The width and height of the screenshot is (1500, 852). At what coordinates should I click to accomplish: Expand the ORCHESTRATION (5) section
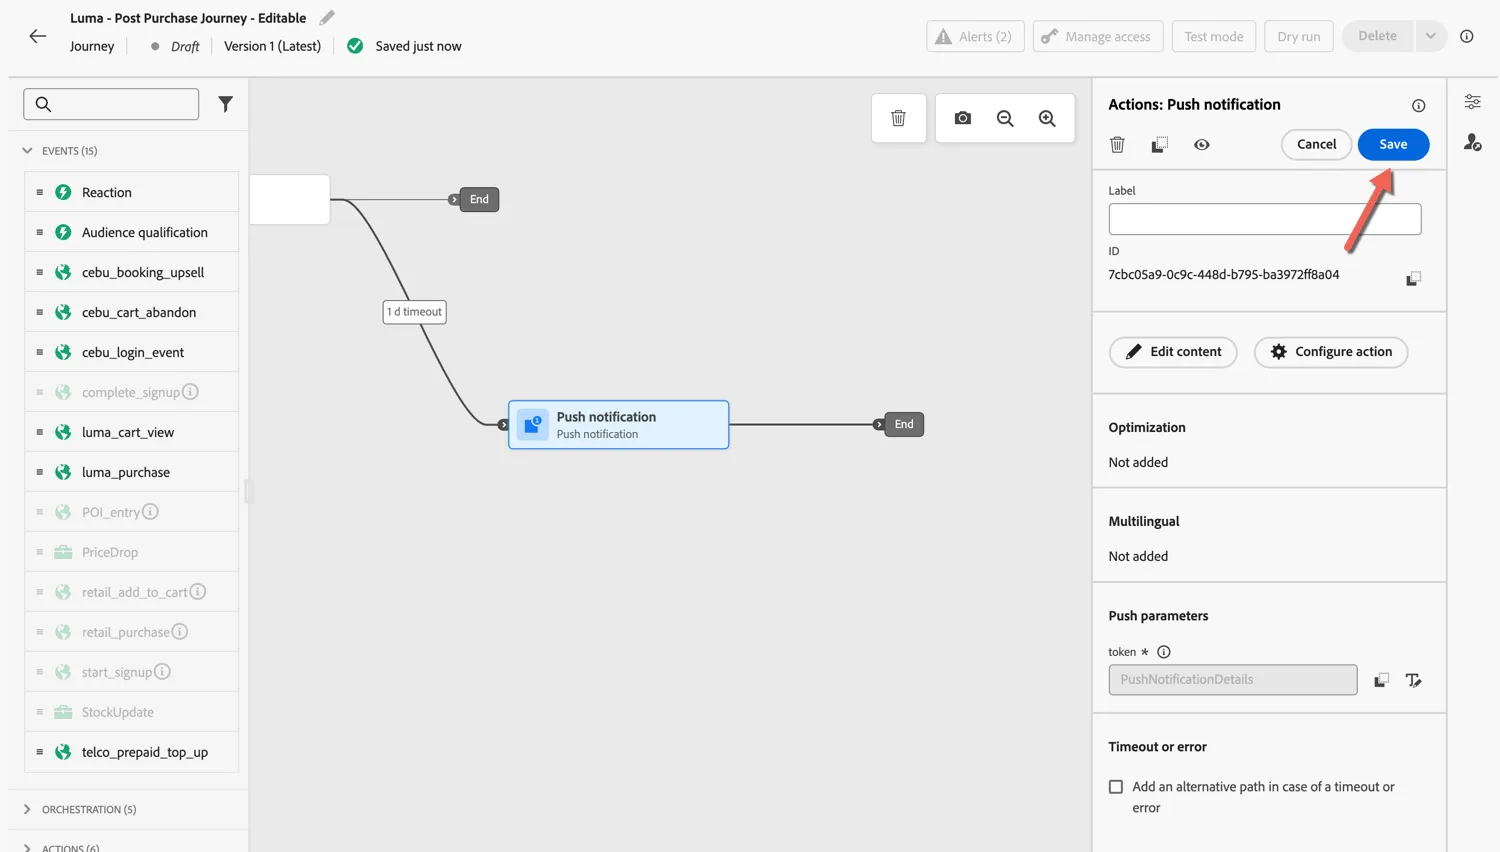point(27,809)
